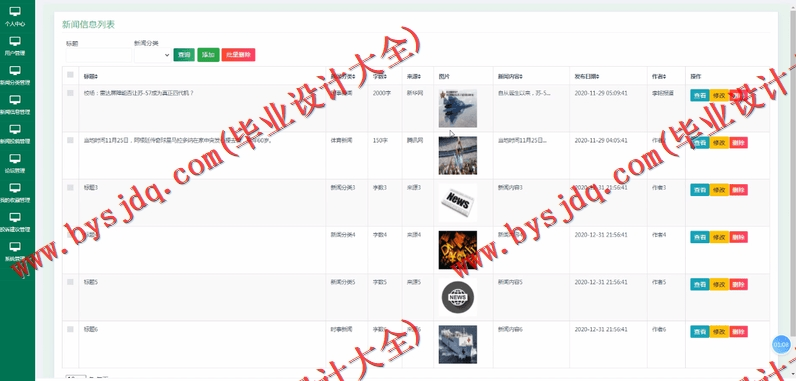
Task: Click the title text 校场：雷达屏障能否让苏-57成为真正四代机？
Action: point(139,93)
